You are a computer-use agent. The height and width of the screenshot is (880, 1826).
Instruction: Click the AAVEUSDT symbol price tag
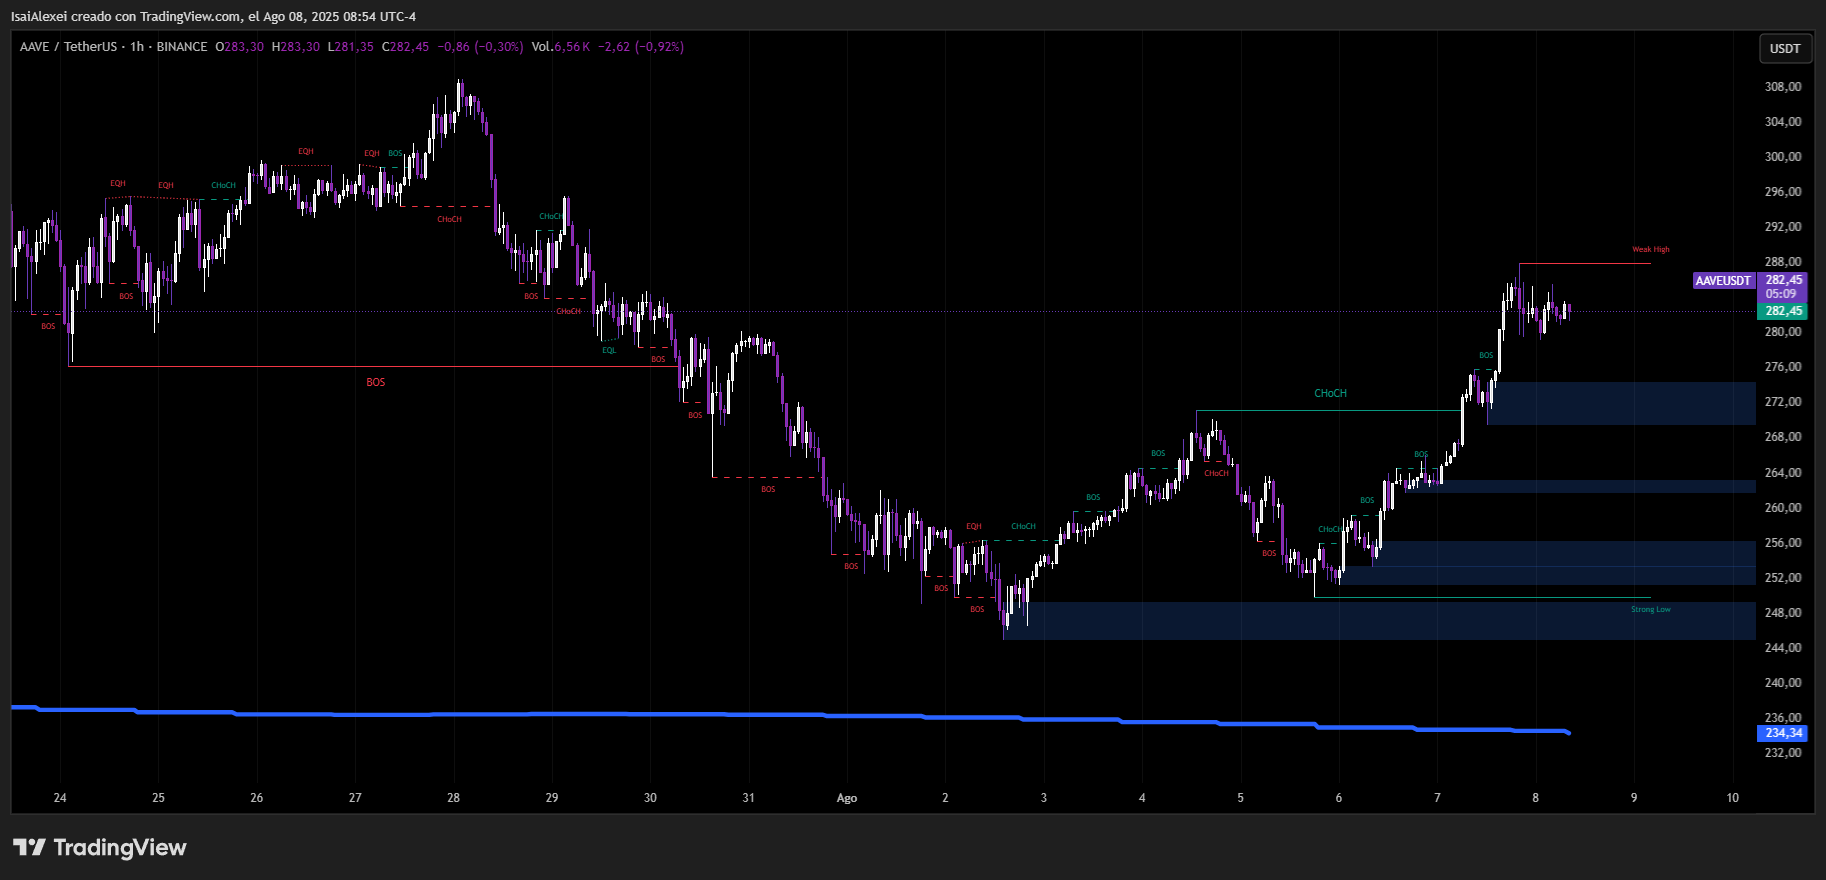[1723, 281]
